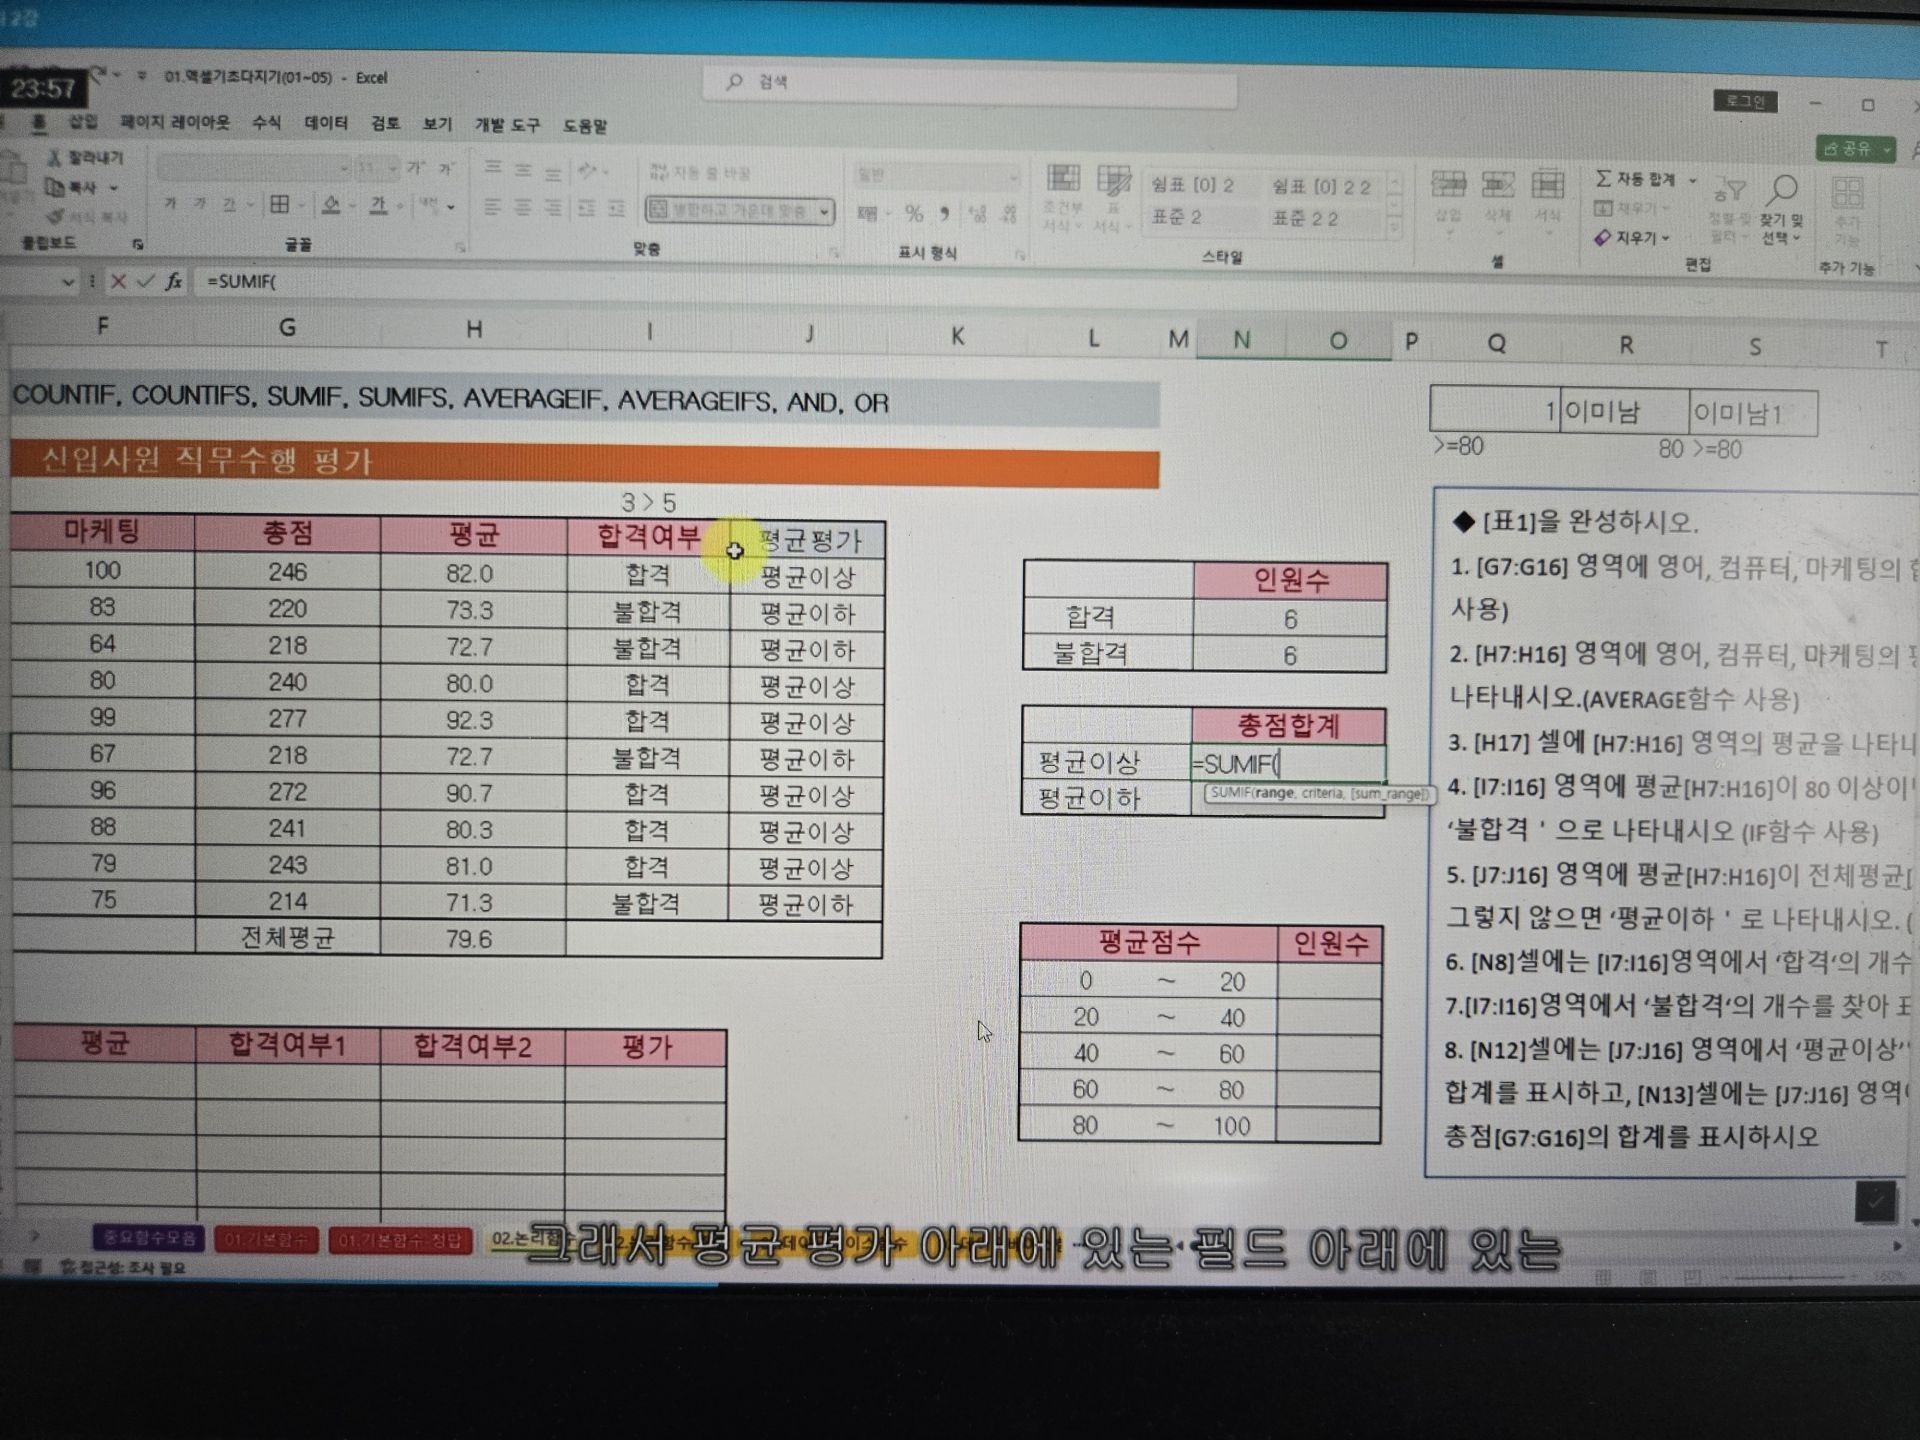Click the Borders grid icon
1920x1440 pixels.
[x=280, y=205]
